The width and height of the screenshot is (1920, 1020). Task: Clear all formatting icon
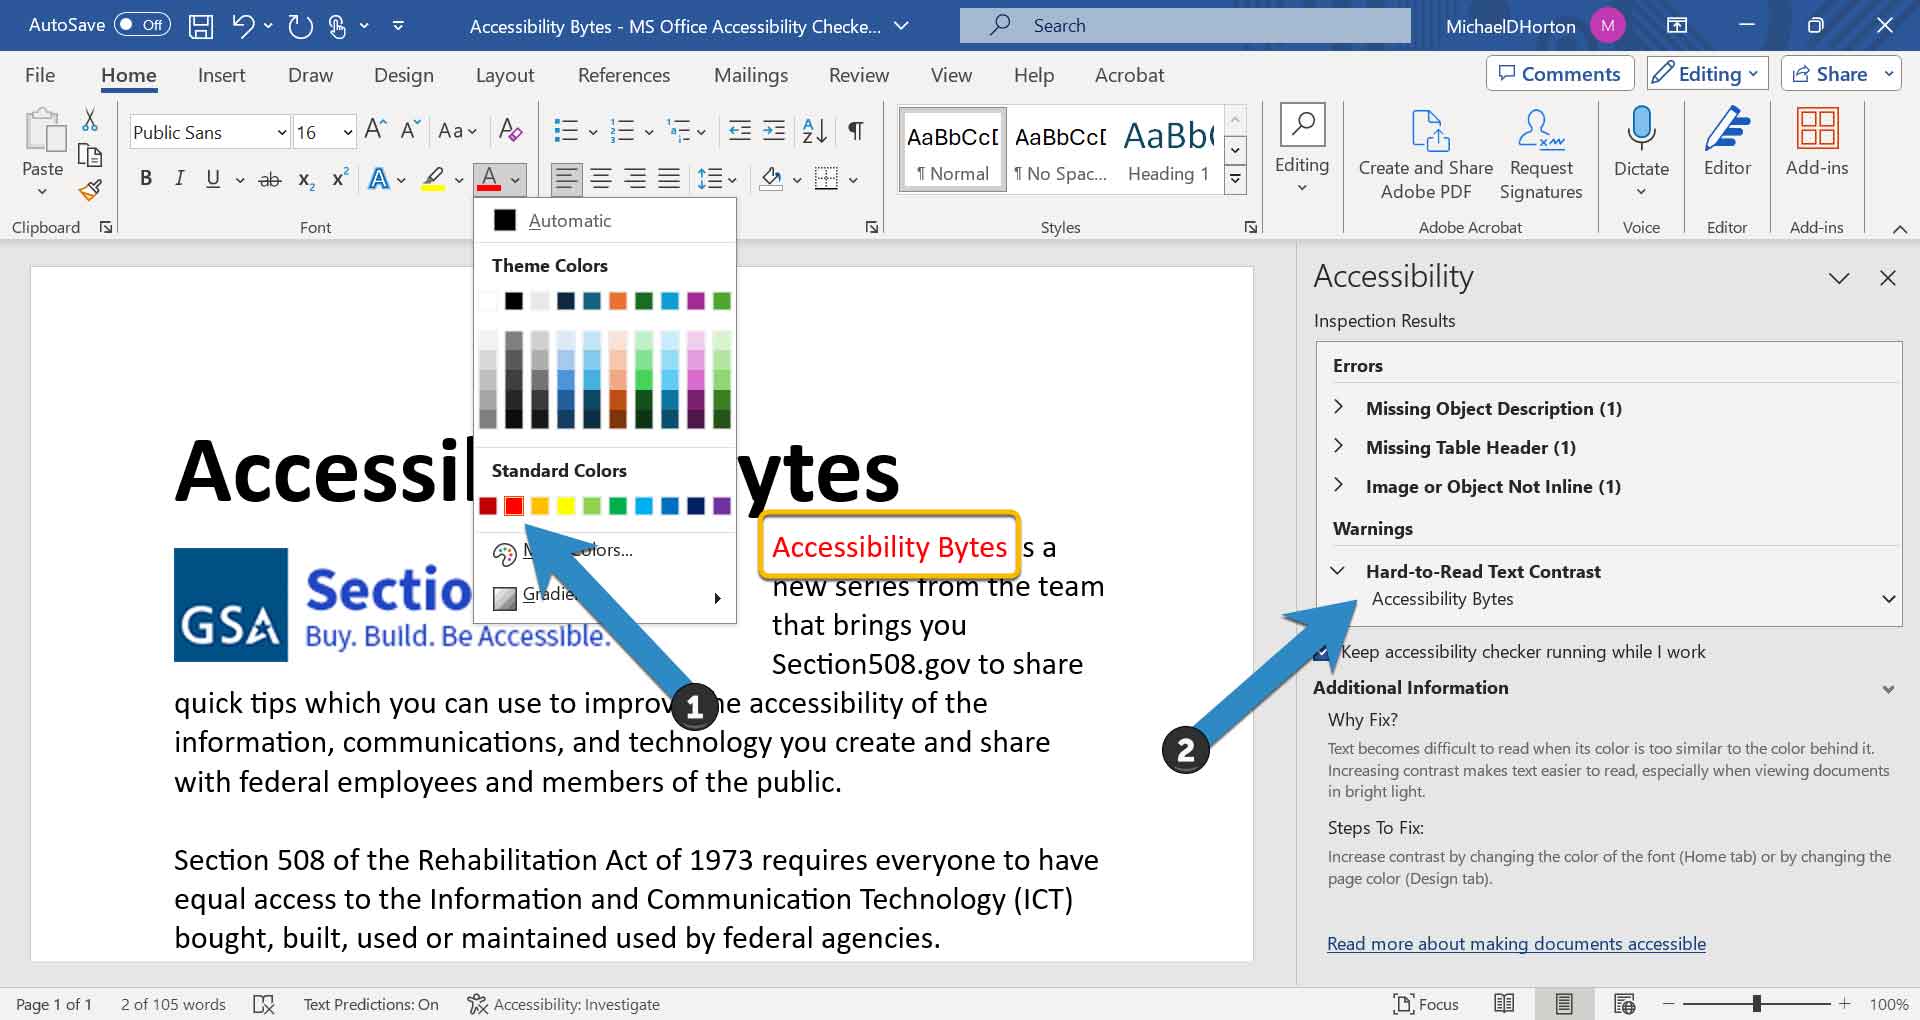(x=510, y=130)
